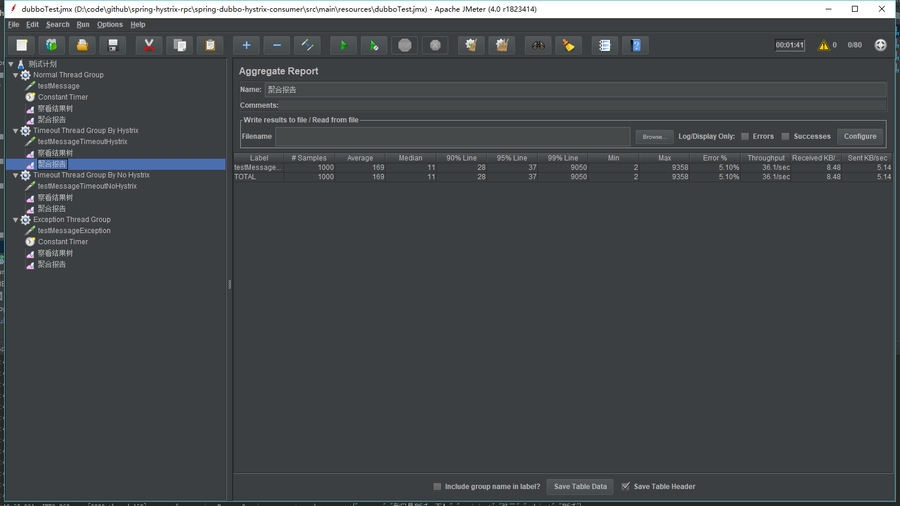Enable the Successes only checkbox
This screenshot has height=506, width=900.
786,136
